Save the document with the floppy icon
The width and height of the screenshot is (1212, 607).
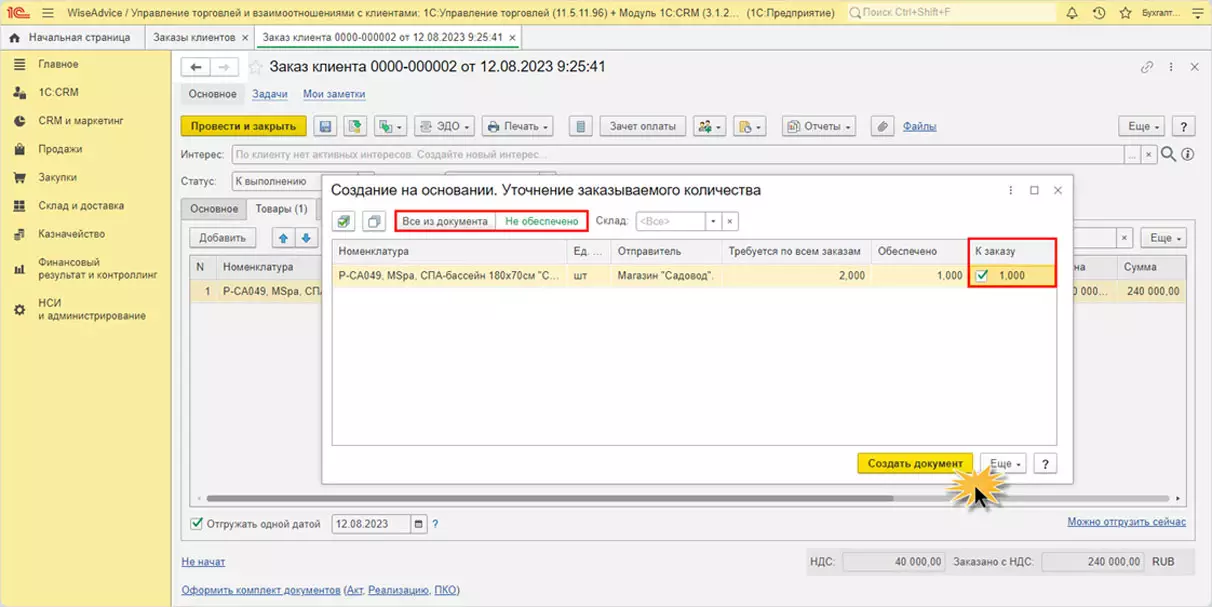(x=324, y=127)
